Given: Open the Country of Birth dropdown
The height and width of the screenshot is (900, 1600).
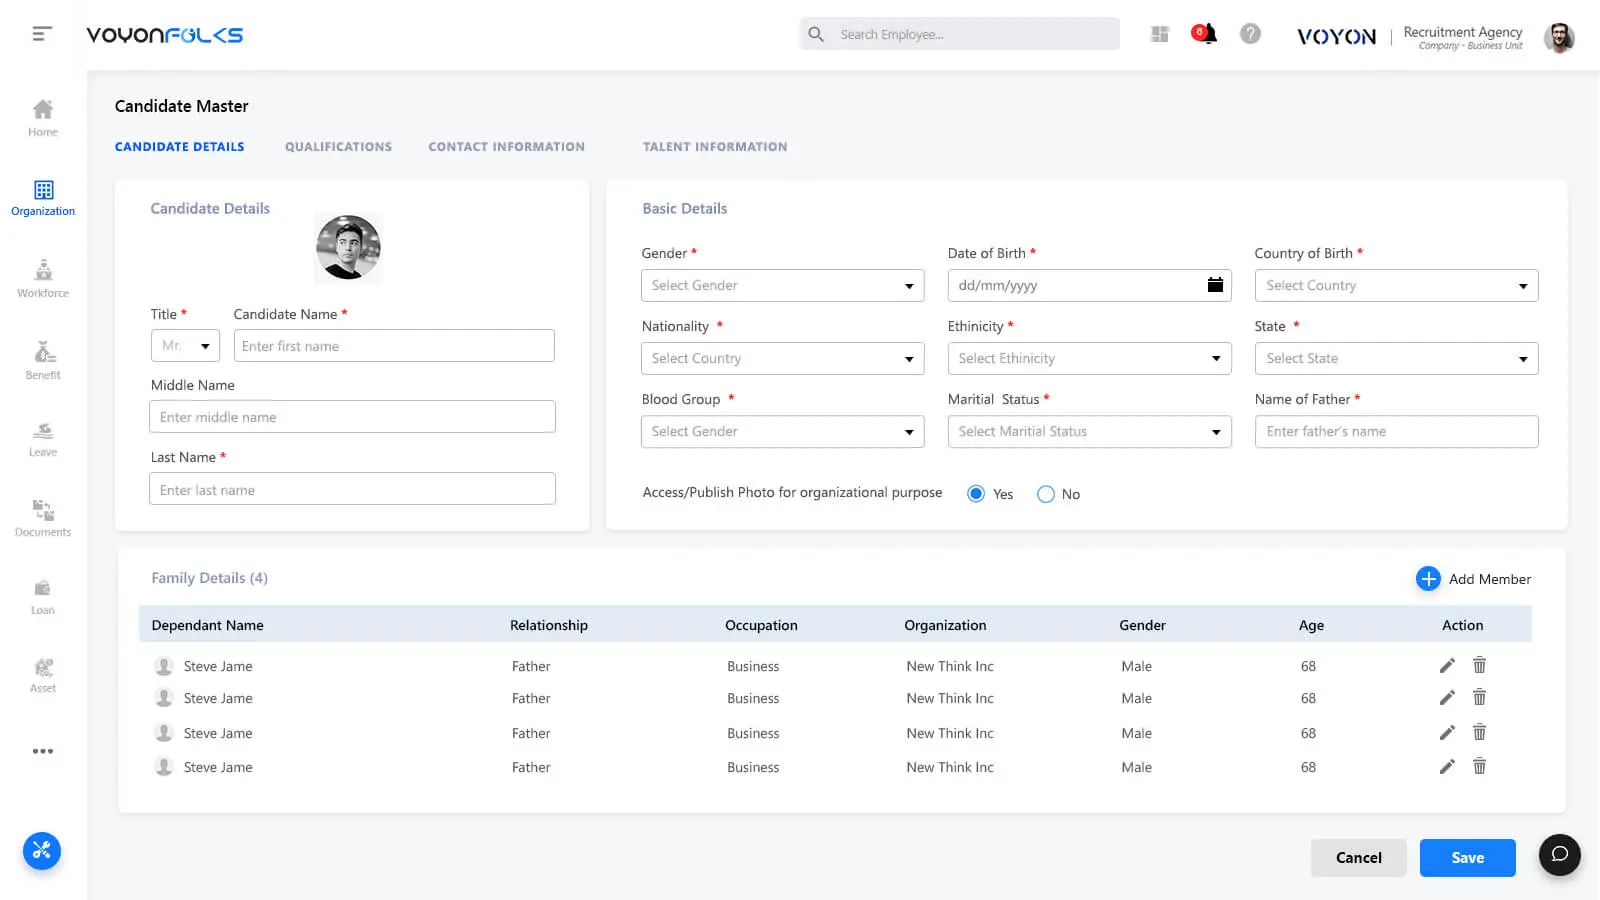Looking at the screenshot, I should point(1396,285).
